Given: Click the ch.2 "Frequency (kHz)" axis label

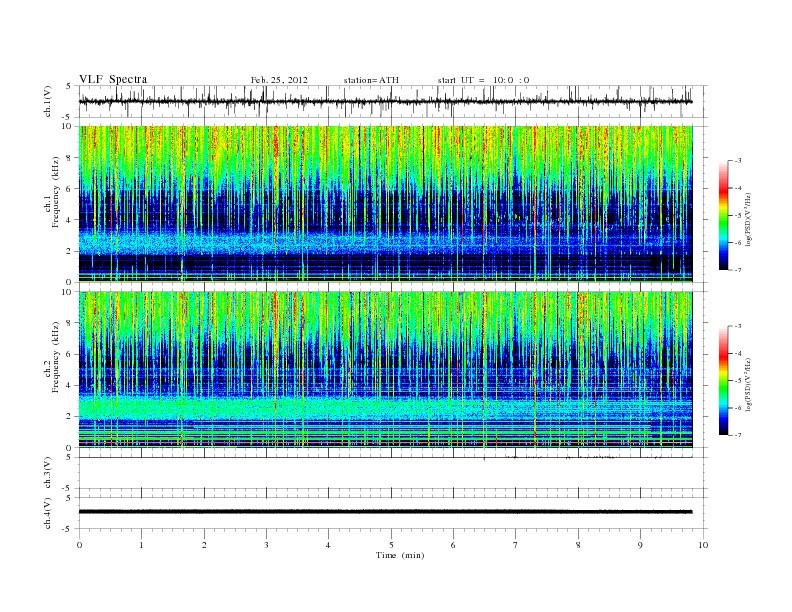Looking at the screenshot, I should 55,358.
